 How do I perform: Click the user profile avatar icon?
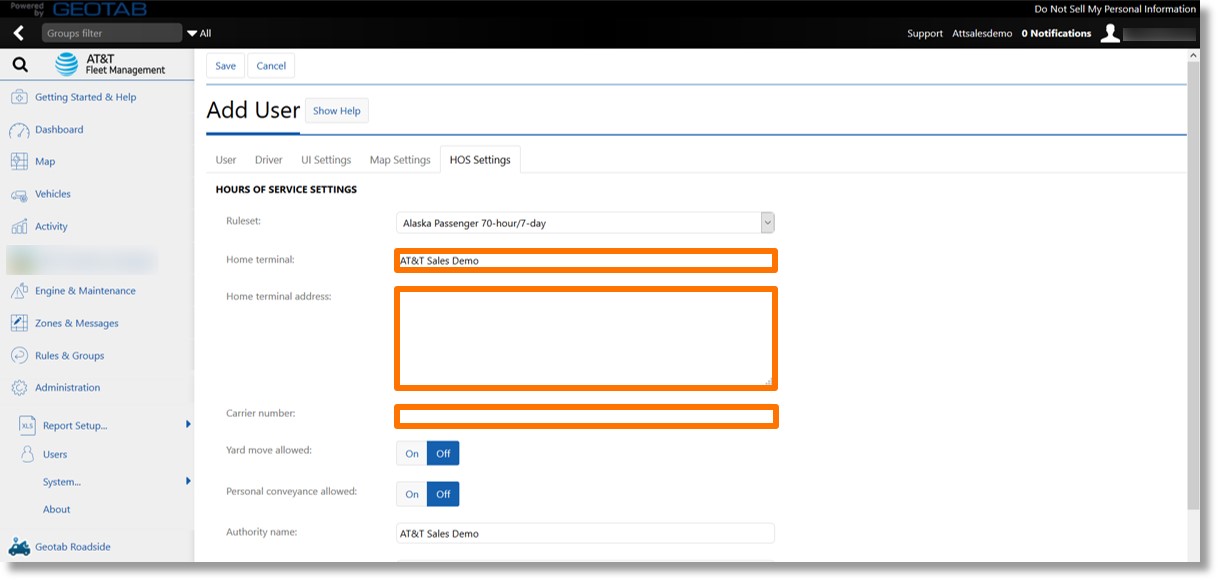click(x=1109, y=33)
